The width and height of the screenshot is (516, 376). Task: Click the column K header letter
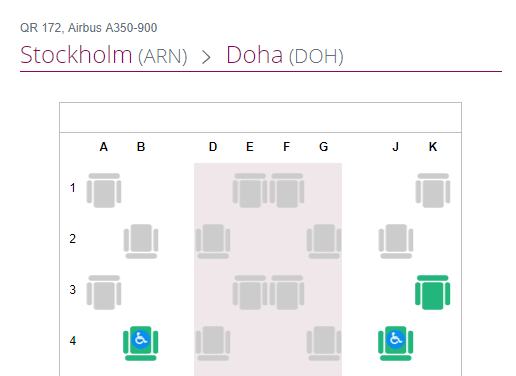click(433, 147)
